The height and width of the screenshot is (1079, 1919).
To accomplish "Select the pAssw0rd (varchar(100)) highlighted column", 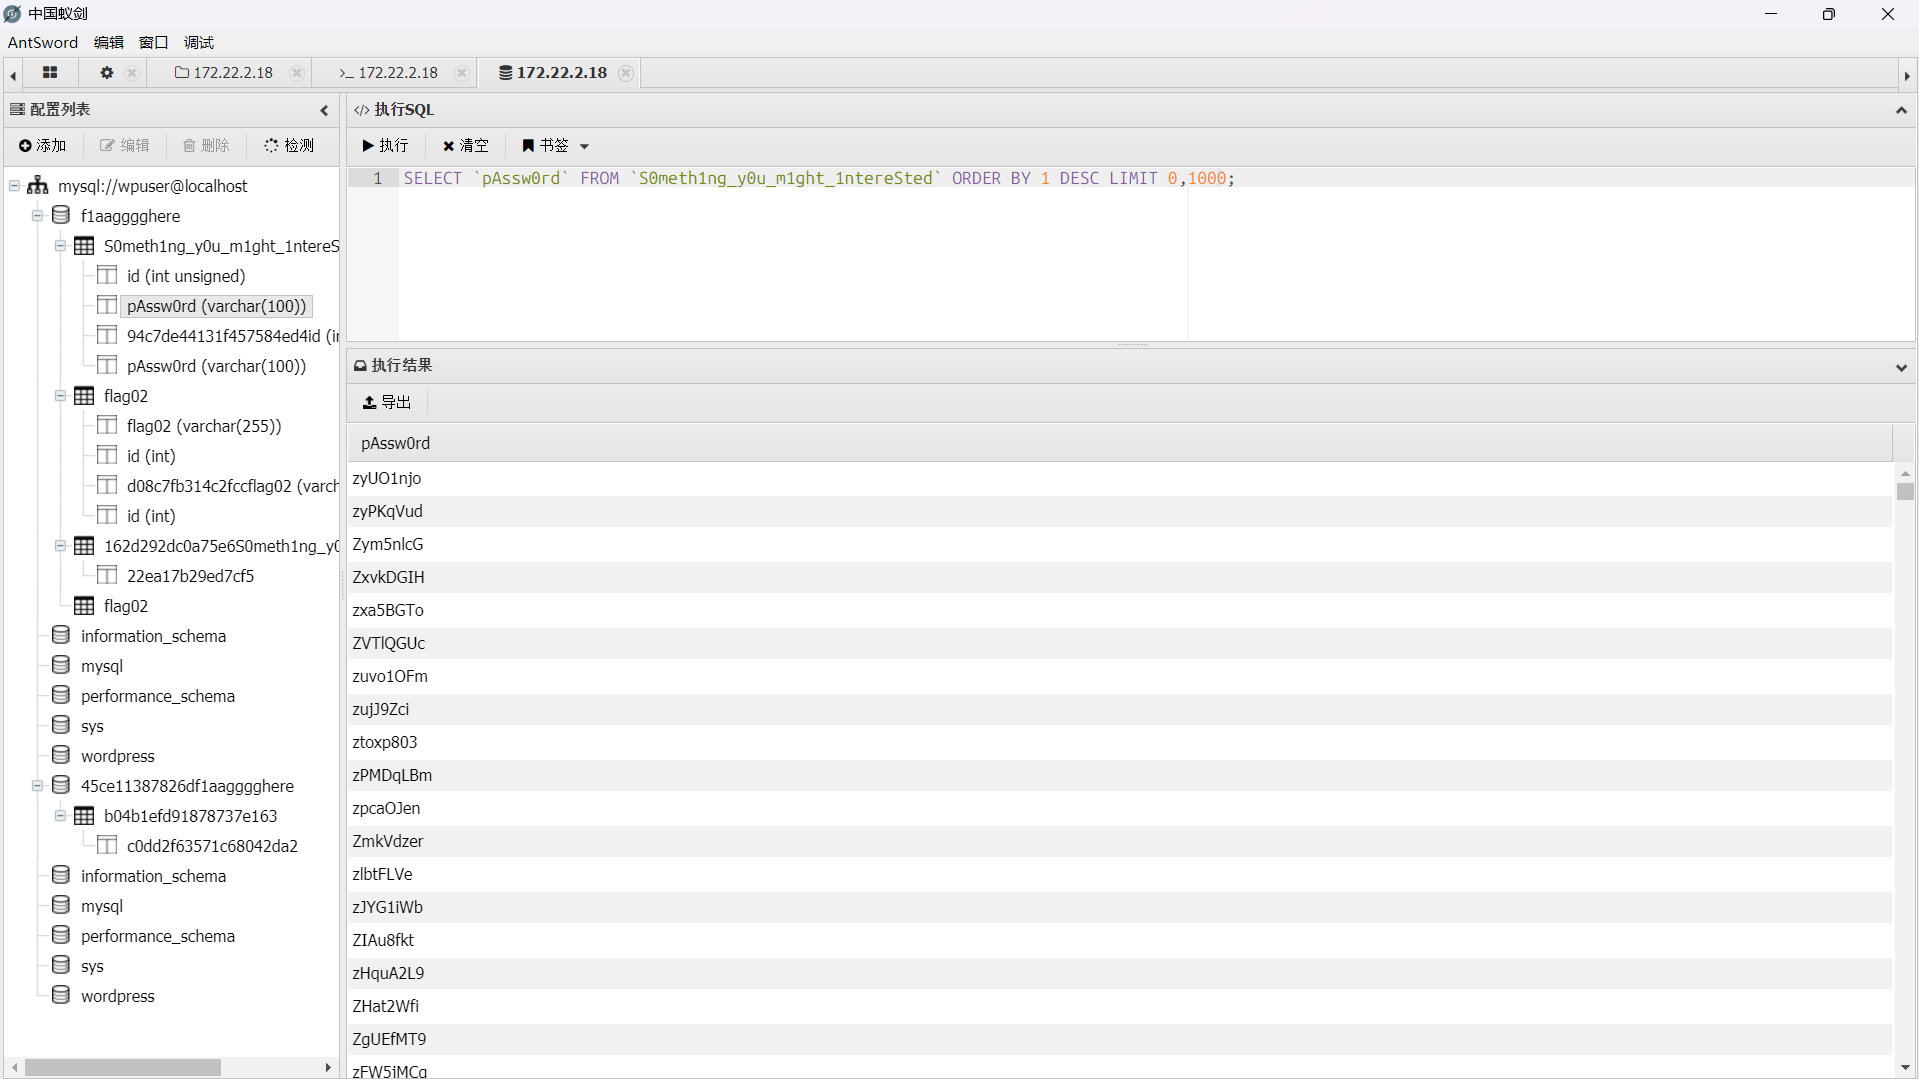I will pyautogui.click(x=216, y=306).
